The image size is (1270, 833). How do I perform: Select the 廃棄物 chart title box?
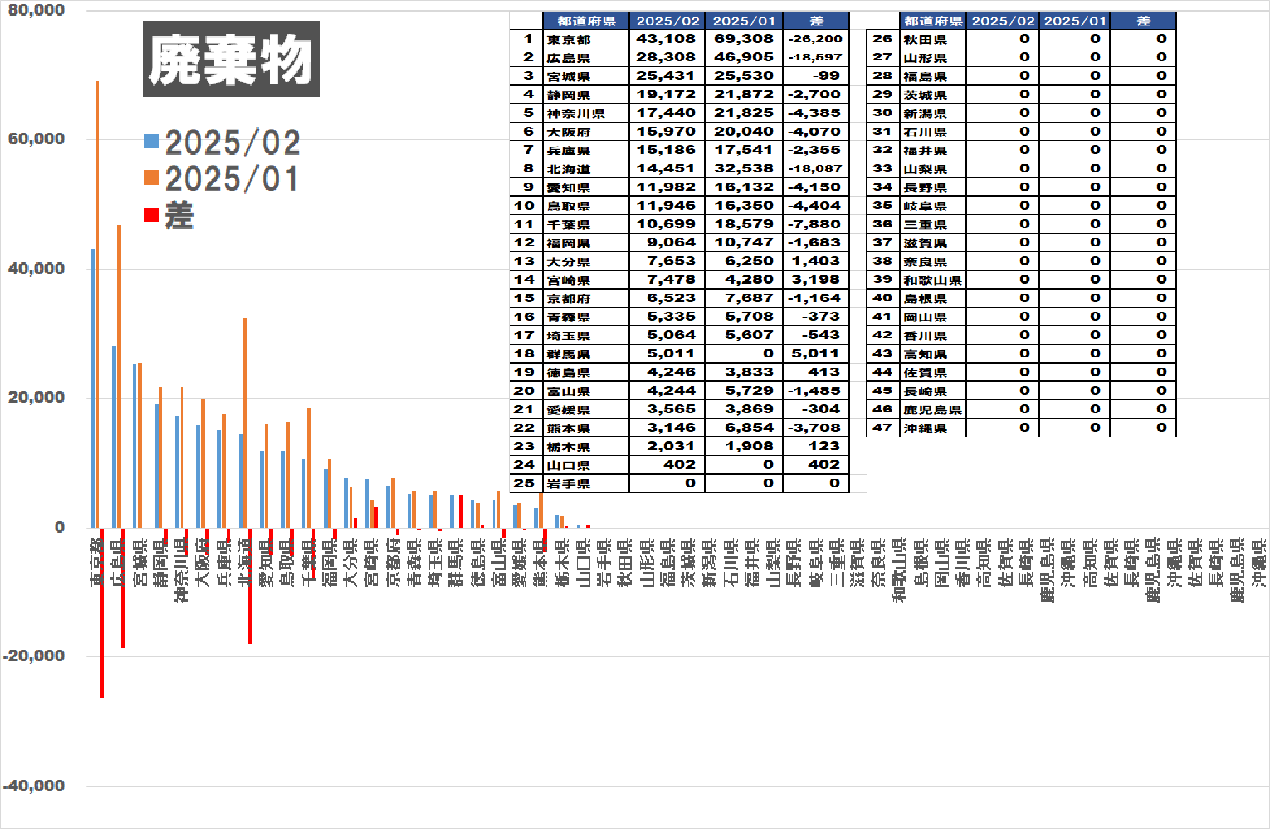click(231, 60)
